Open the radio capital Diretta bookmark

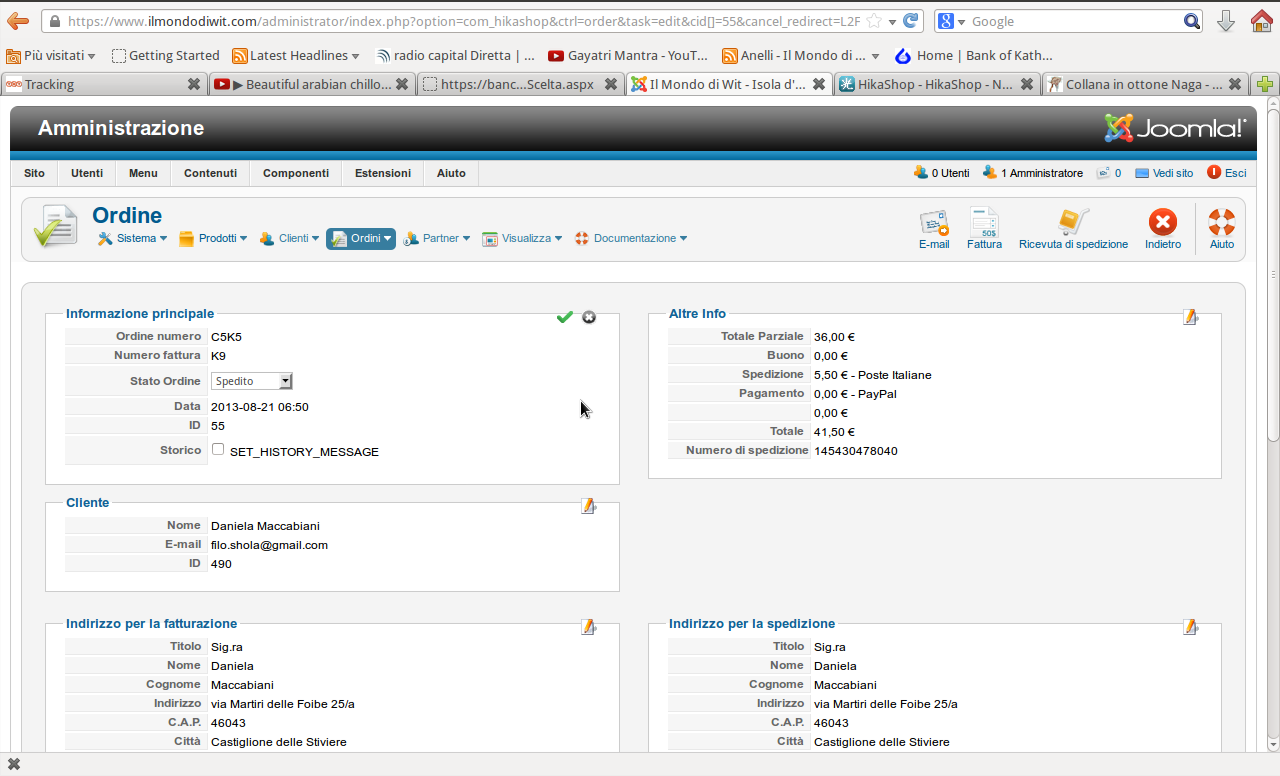[455, 56]
